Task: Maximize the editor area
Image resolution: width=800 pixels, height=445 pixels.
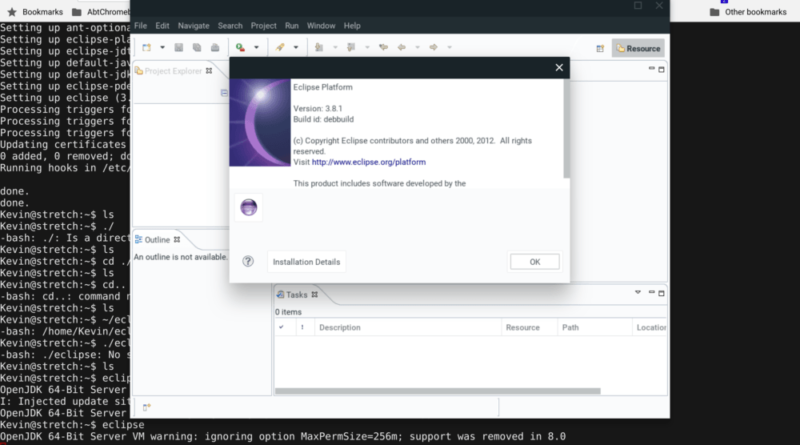Action: coord(662,69)
